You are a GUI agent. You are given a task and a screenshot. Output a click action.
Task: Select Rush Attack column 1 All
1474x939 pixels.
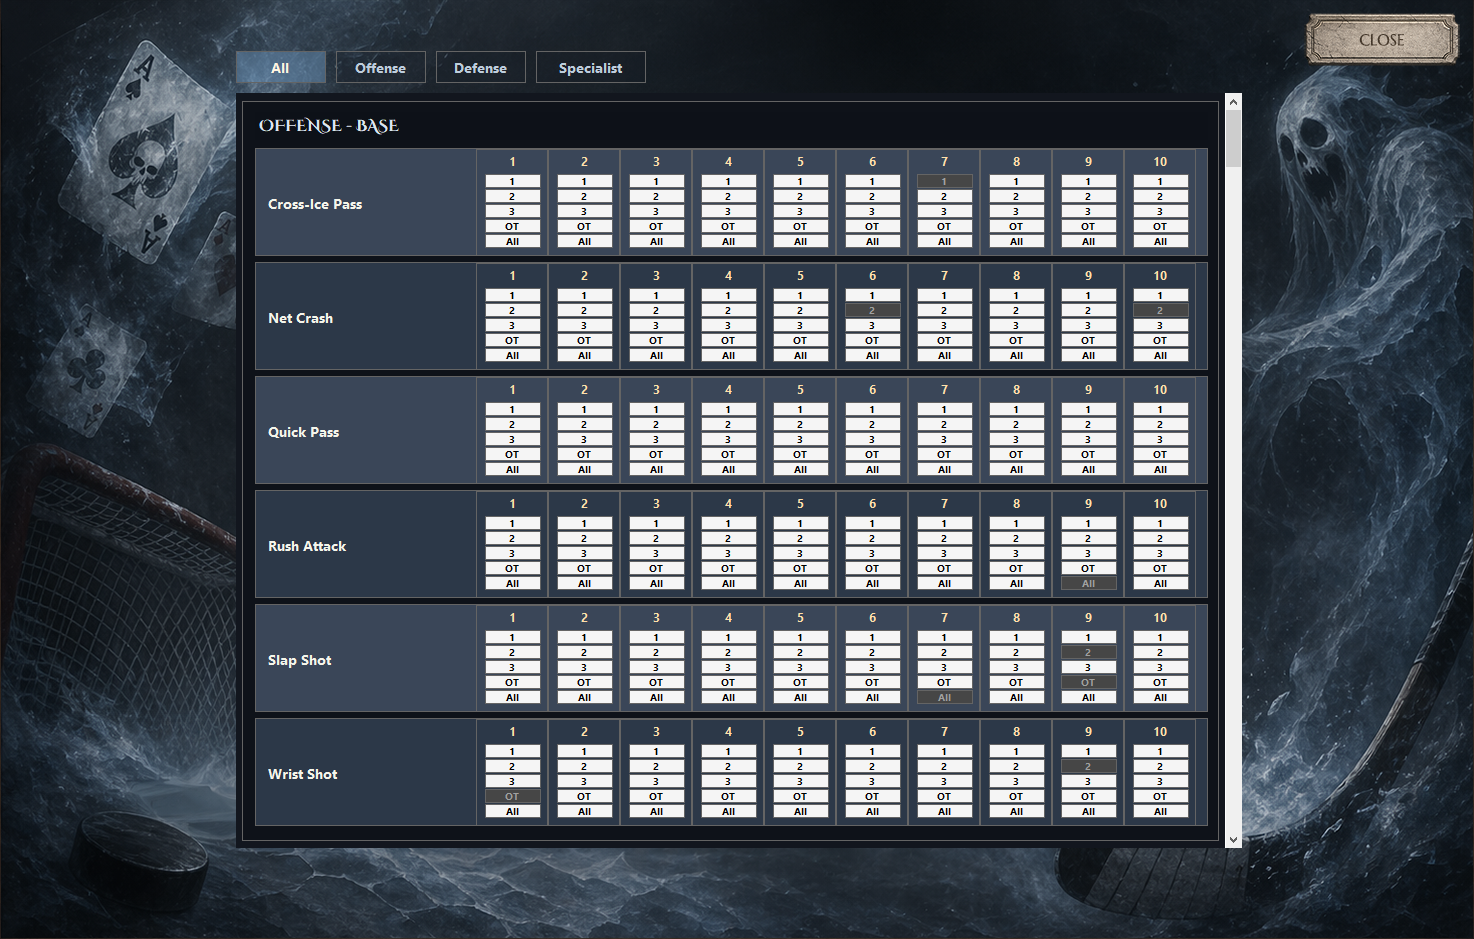pos(512,584)
